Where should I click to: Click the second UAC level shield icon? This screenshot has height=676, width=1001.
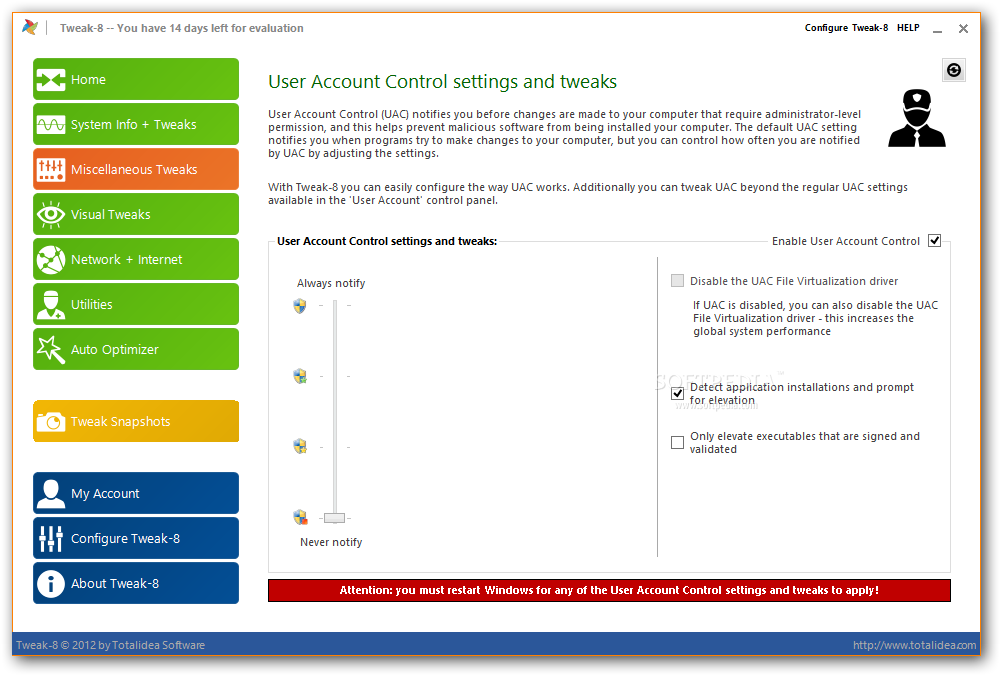click(300, 376)
